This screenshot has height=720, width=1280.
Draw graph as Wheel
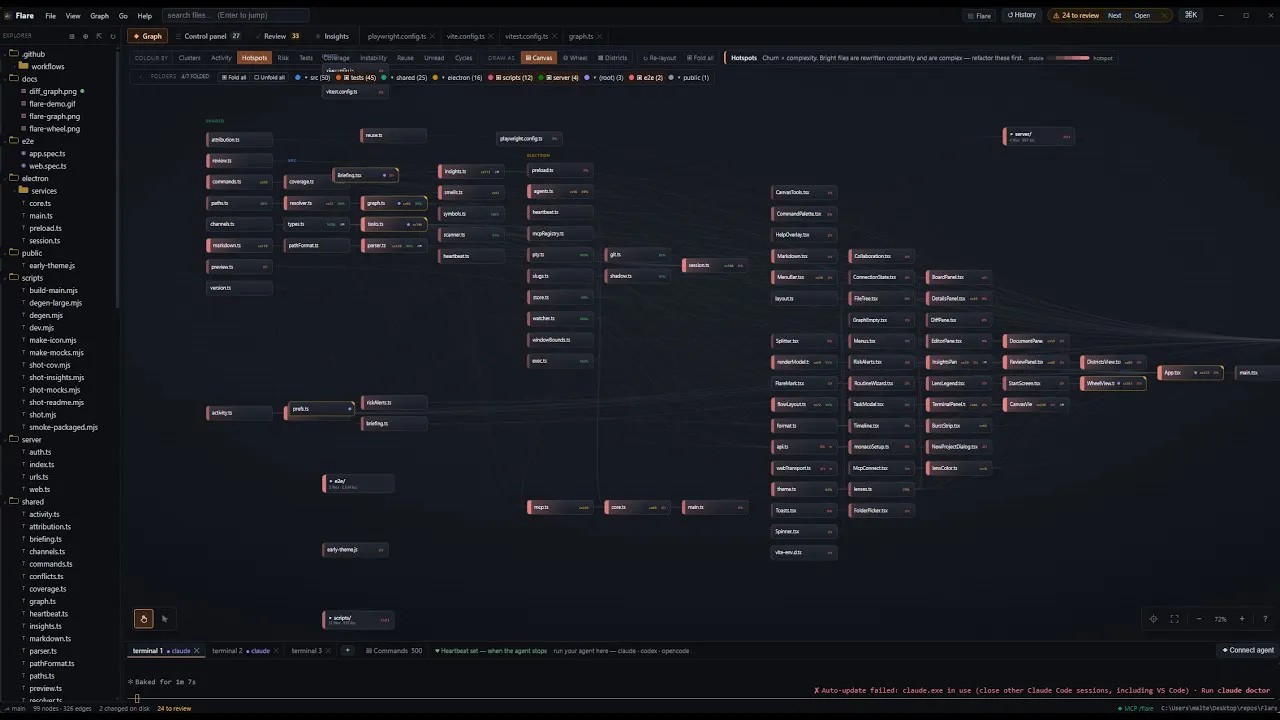tap(575, 58)
